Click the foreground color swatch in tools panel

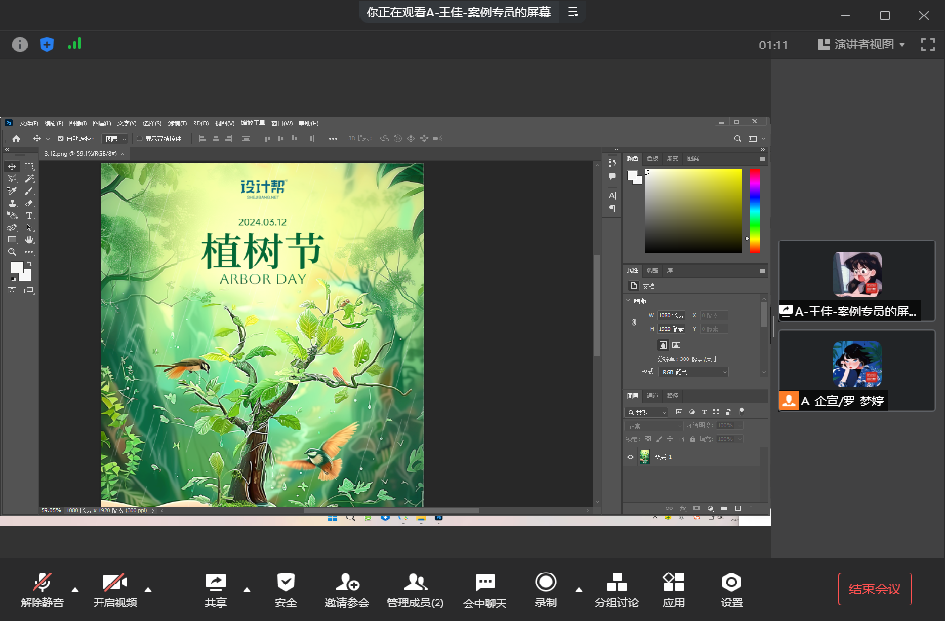(16, 268)
